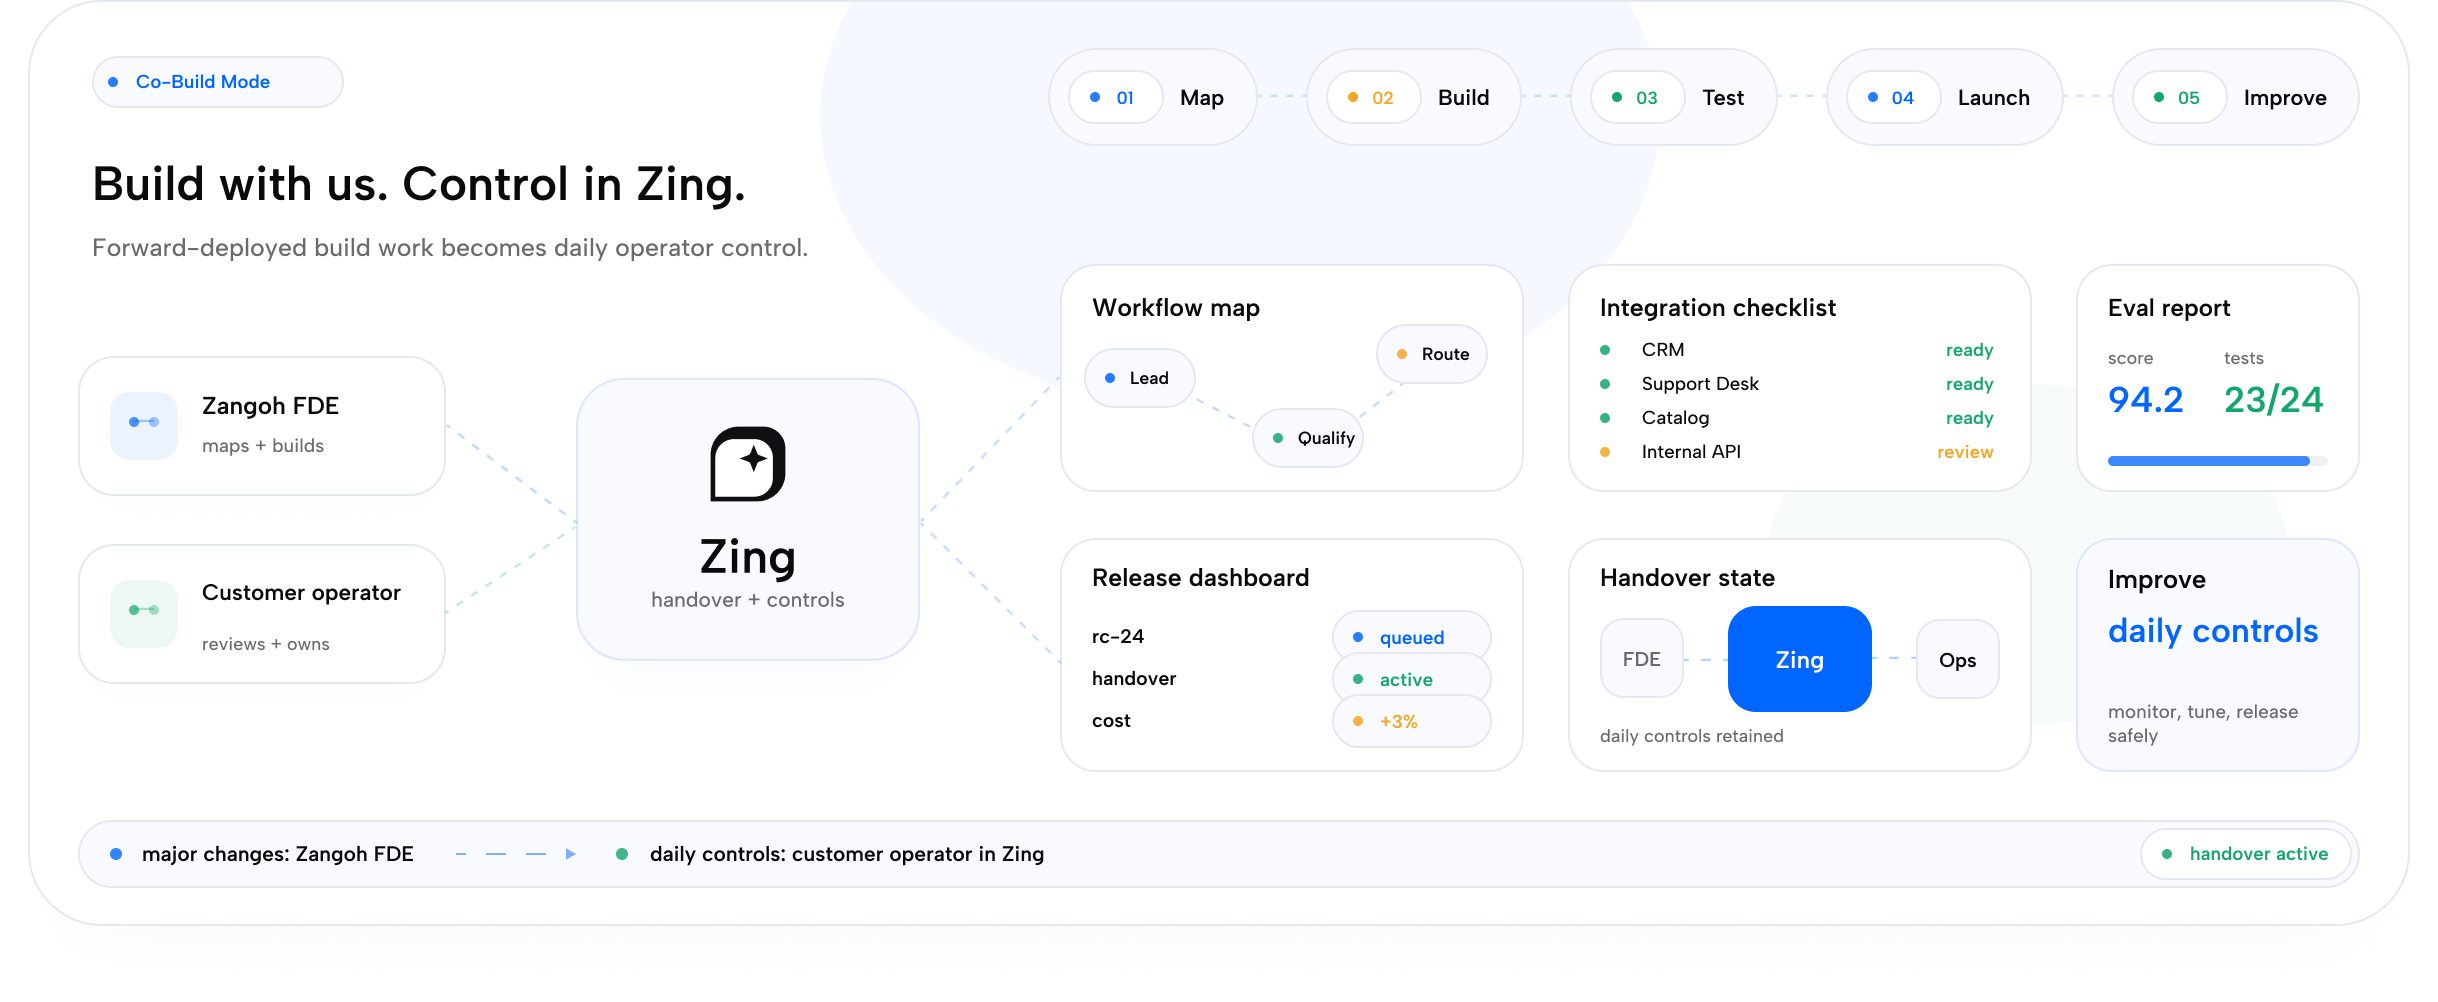This screenshot has width=2438, height=1002.
Task: Click the +3% cost pill
Action: coord(1412,721)
